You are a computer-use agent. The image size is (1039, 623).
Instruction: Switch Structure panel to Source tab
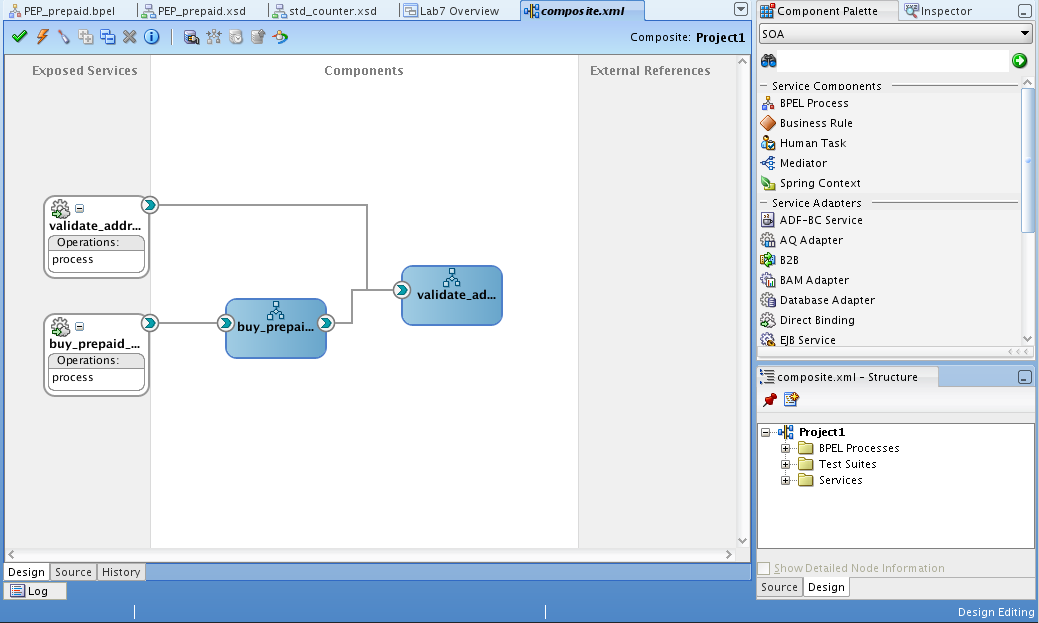pos(779,587)
